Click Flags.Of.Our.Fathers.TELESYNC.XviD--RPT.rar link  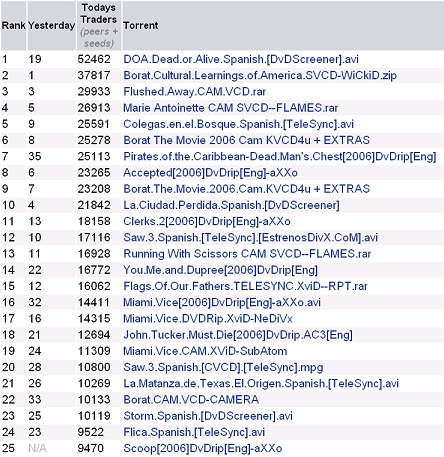tap(245, 286)
